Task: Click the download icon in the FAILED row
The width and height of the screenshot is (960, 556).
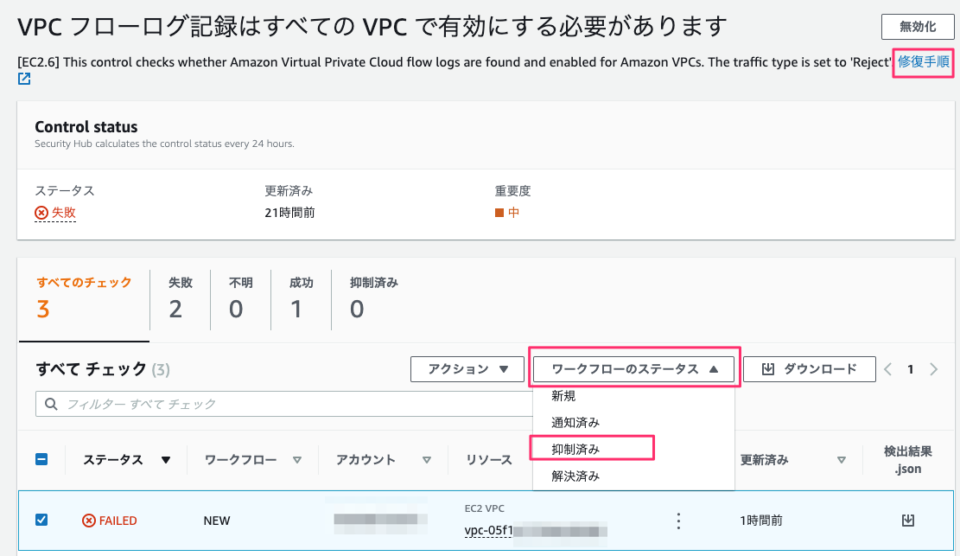Action: [908, 520]
